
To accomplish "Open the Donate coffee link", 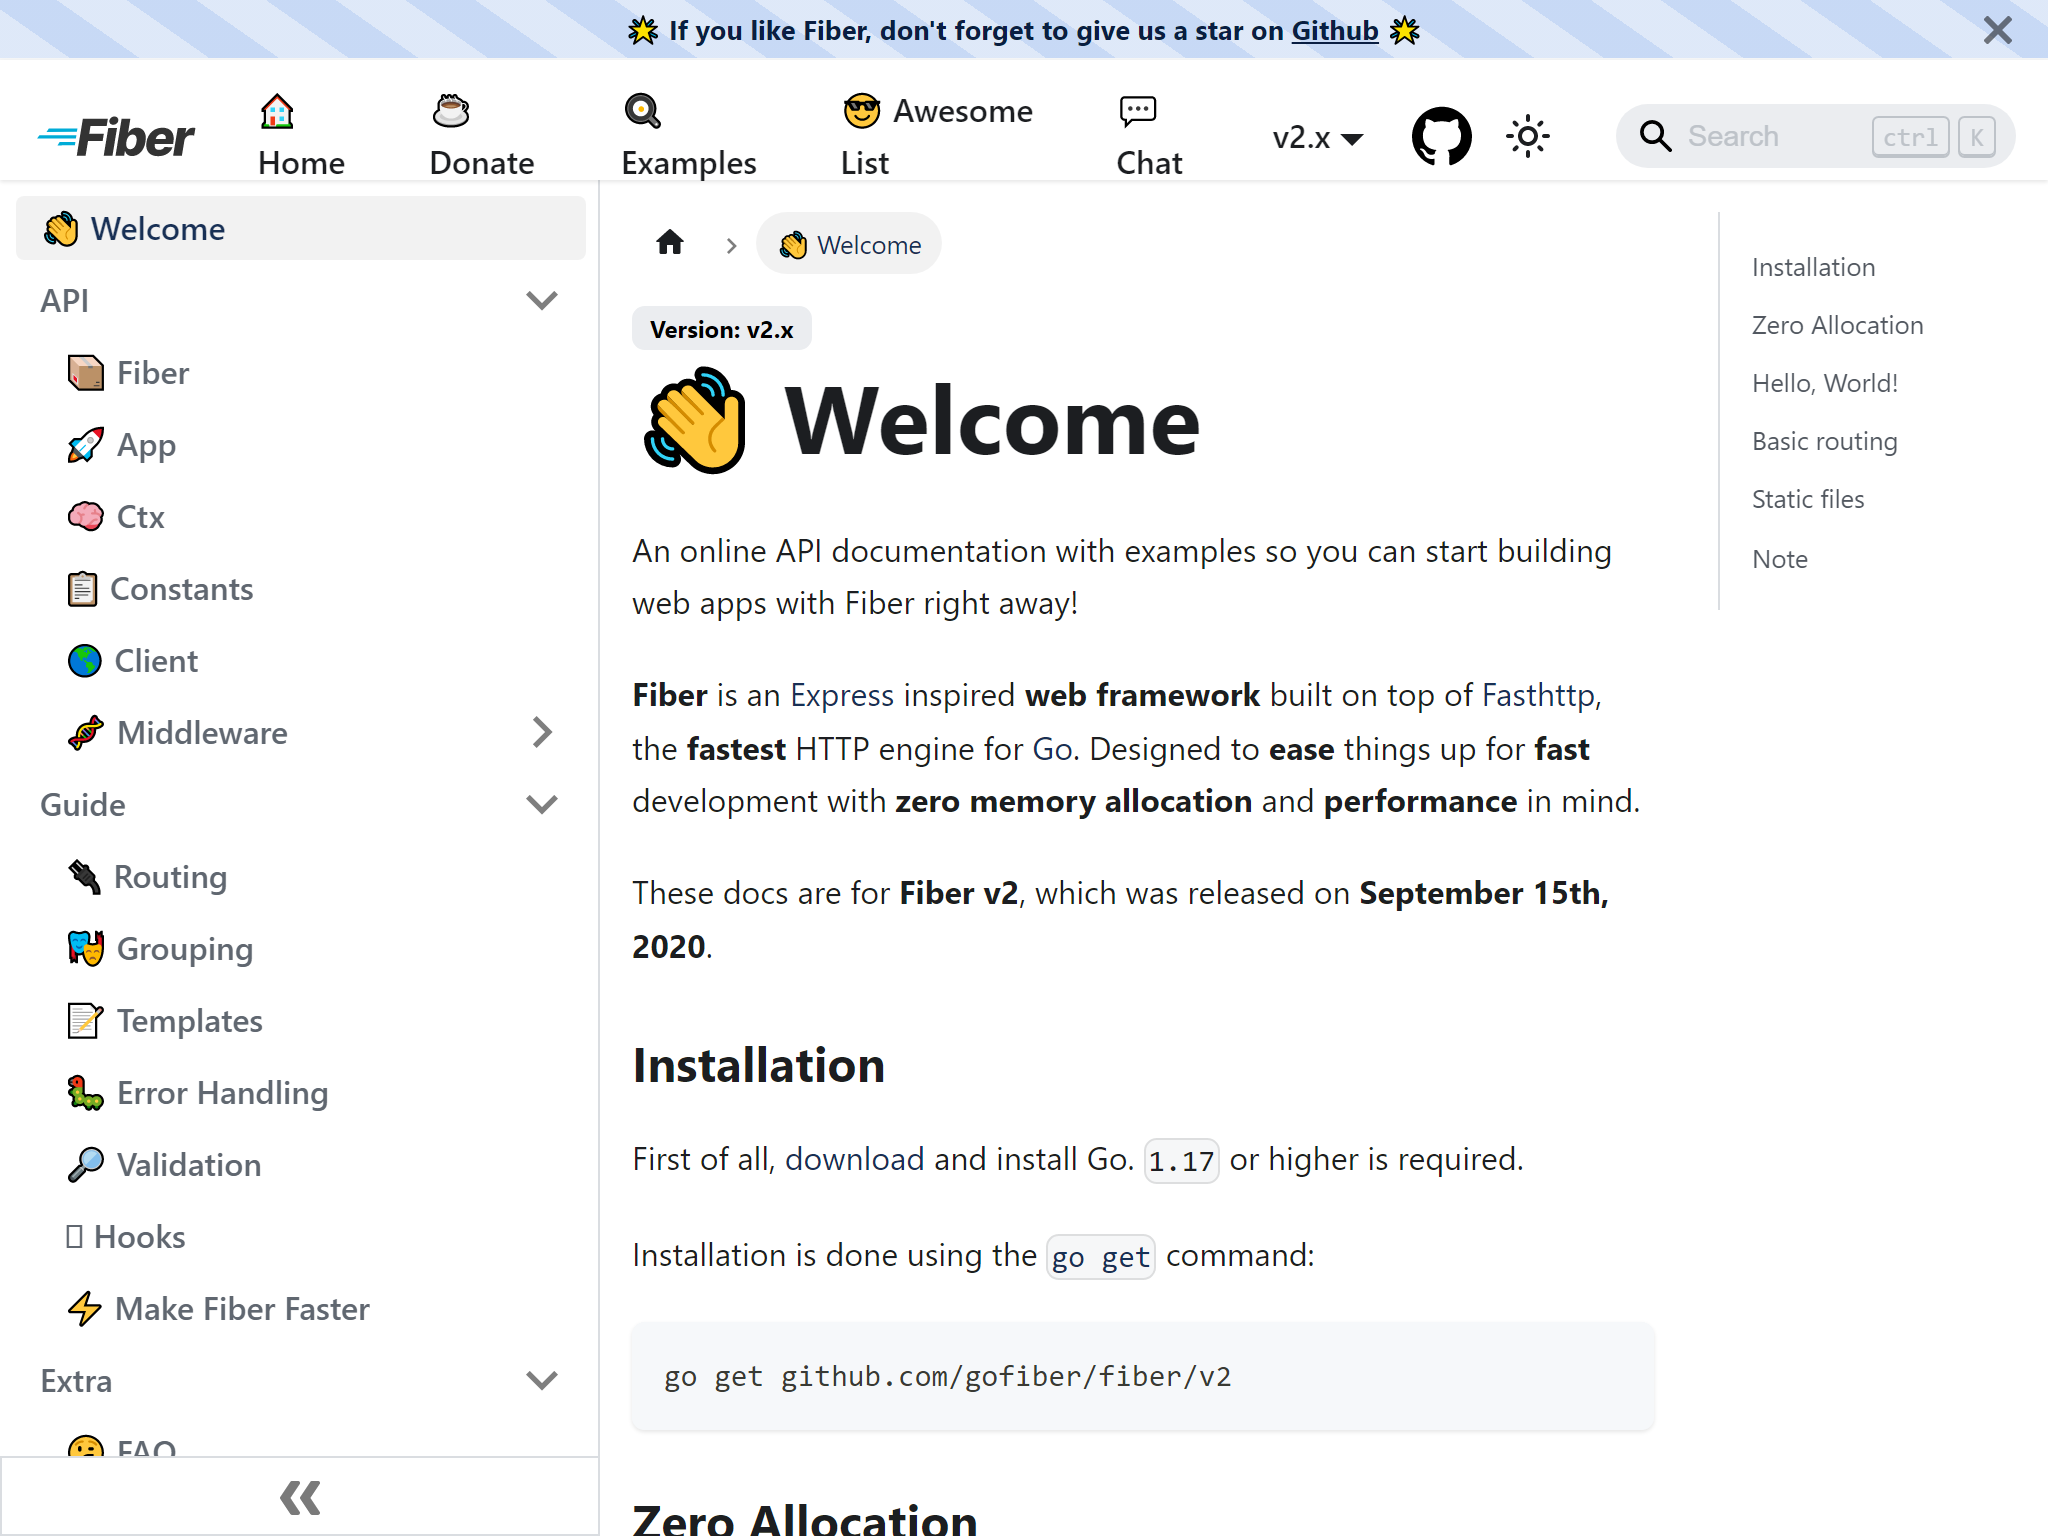I will (x=481, y=136).
